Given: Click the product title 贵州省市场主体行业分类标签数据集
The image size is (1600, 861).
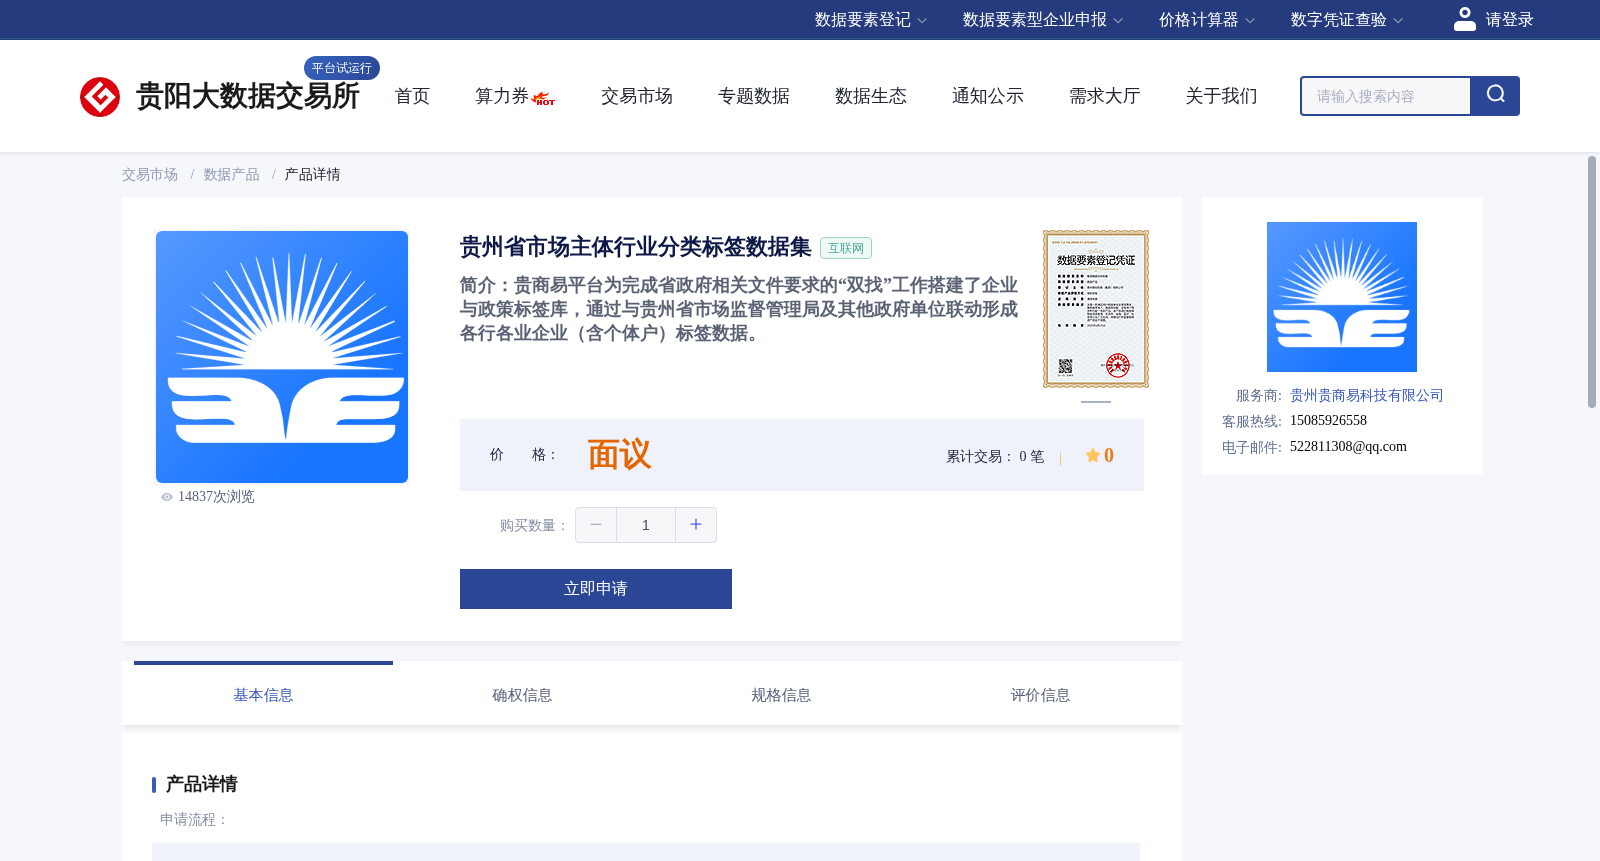Looking at the screenshot, I should pos(635,247).
